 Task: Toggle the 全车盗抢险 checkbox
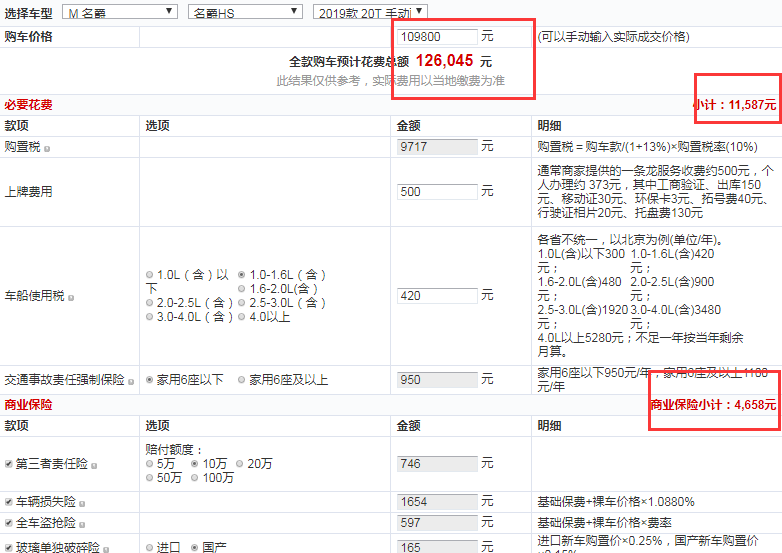coord(8,523)
